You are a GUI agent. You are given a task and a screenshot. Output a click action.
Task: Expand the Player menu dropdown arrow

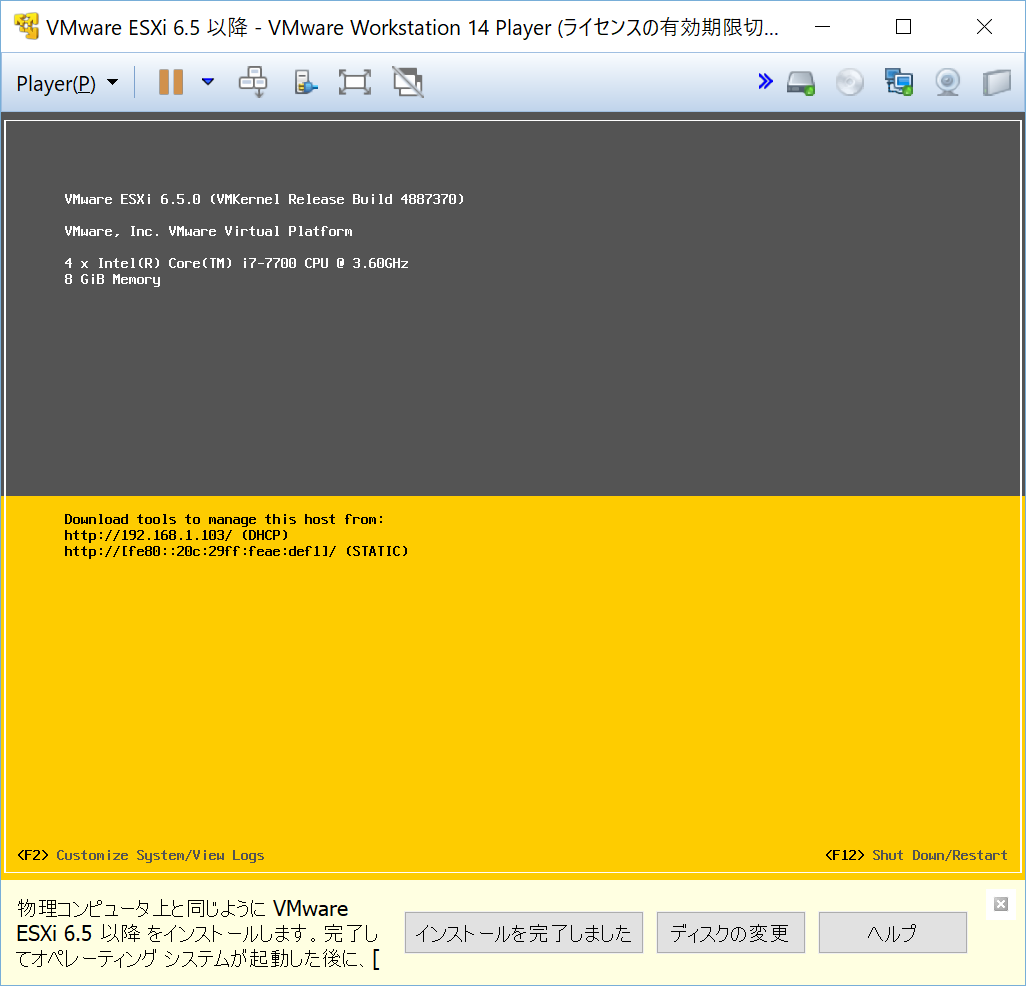click(x=113, y=82)
